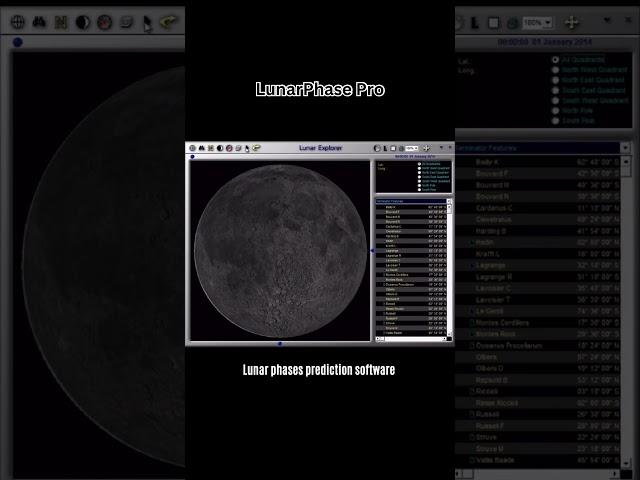The image size is (640, 480).
Task: Click Struve M row in background list
Action: coord(538,449)
